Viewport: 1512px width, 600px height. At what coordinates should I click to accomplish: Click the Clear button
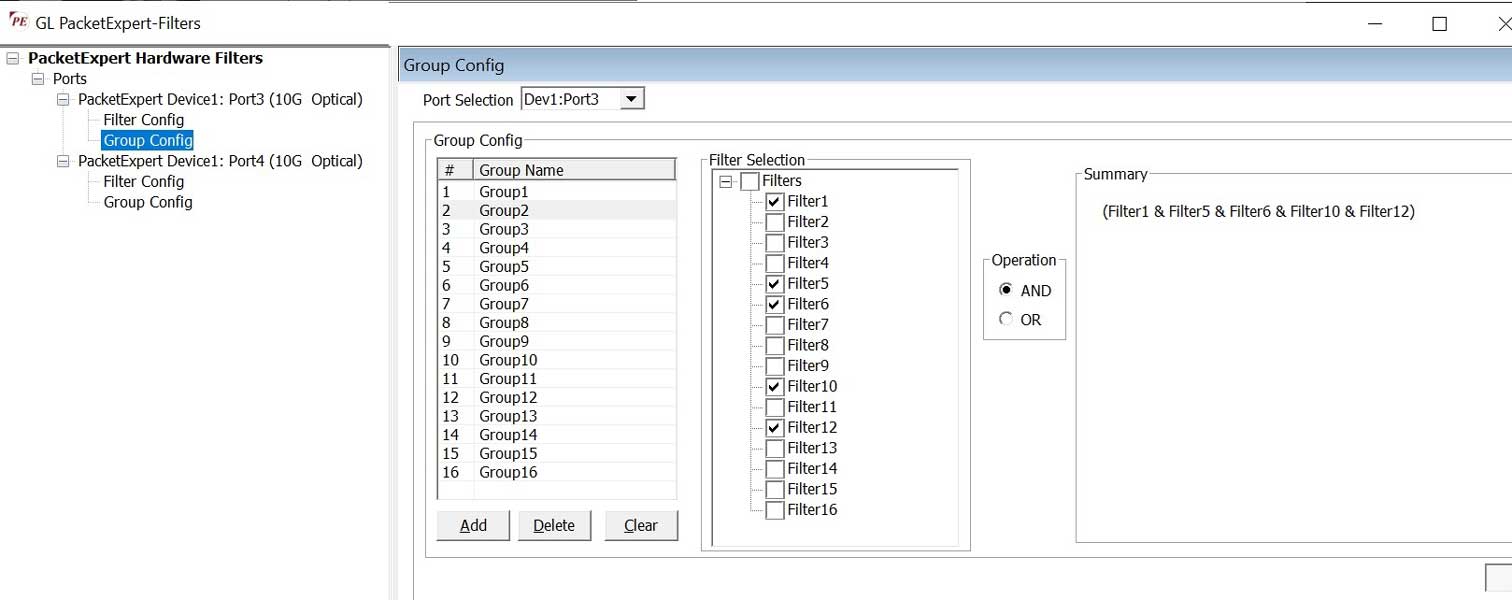click(641, 525)
